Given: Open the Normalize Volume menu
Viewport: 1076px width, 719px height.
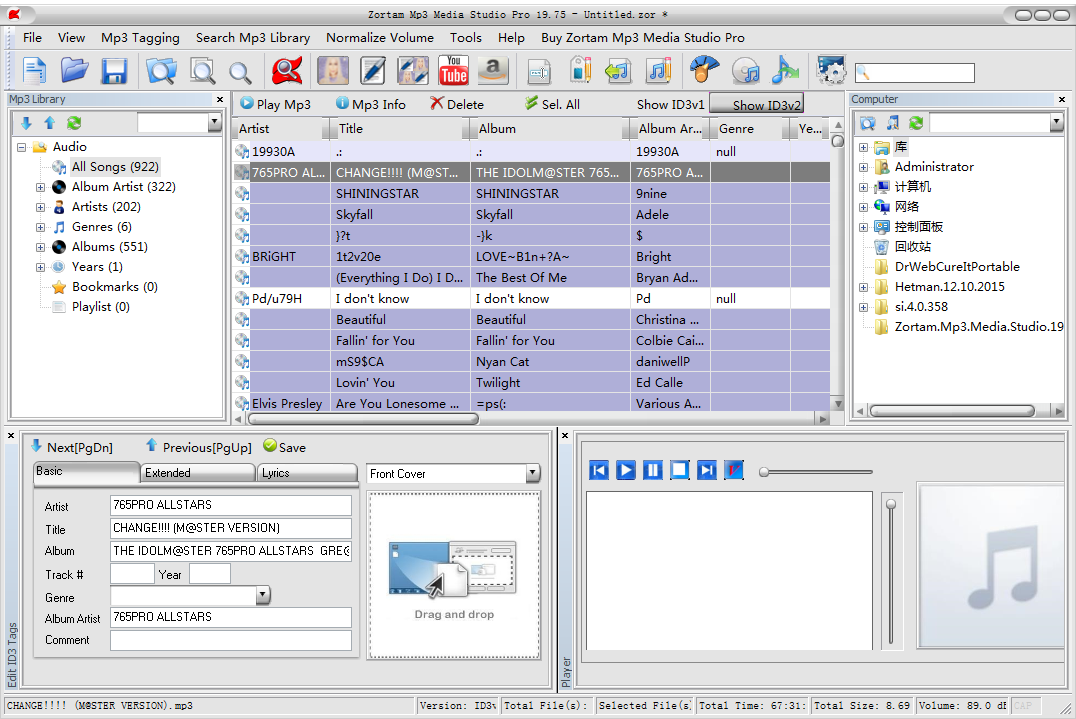Looking at the screenshot, I should click(x=379, y=37).
